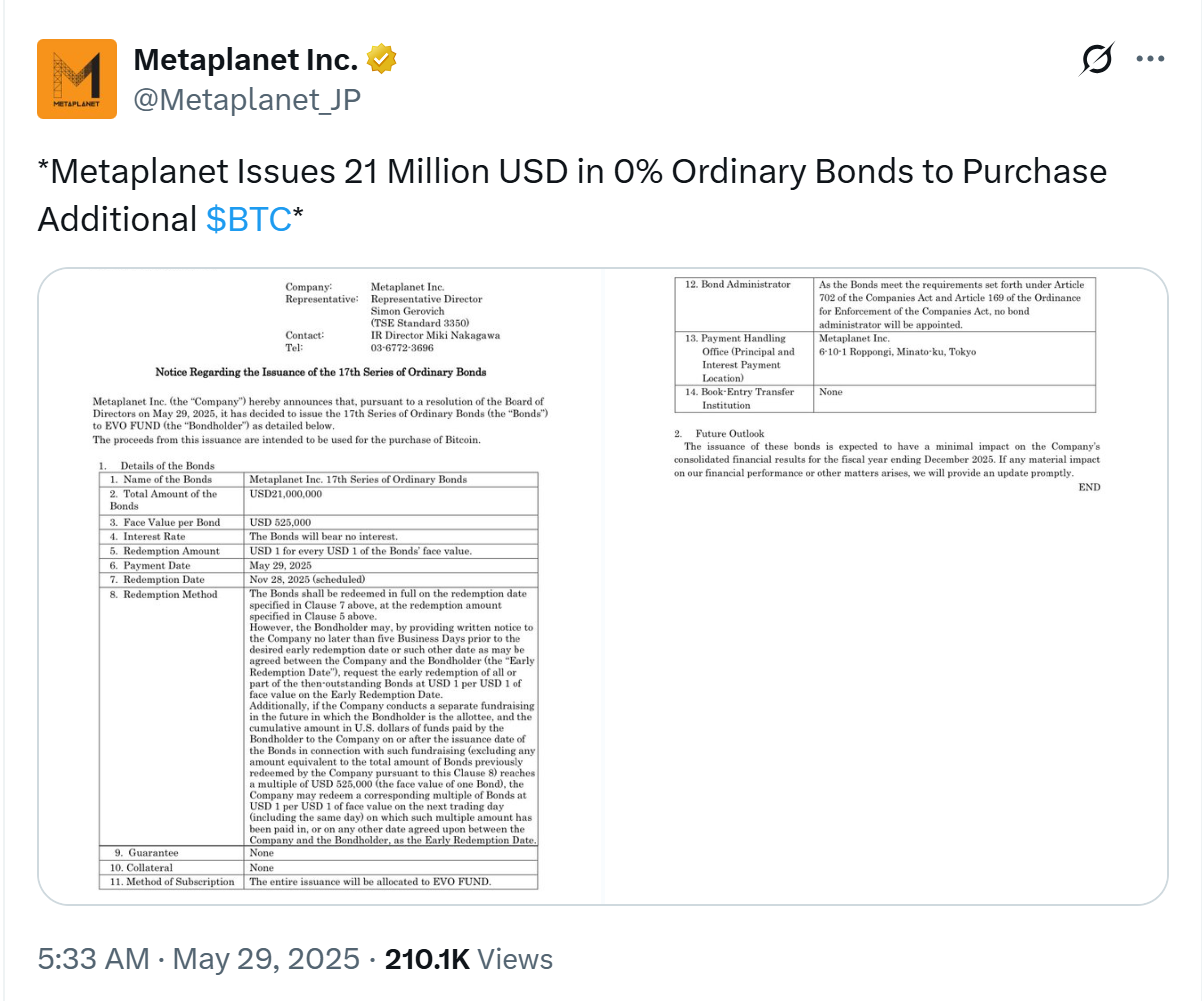Click the gold verified badge

coord(381,60)
